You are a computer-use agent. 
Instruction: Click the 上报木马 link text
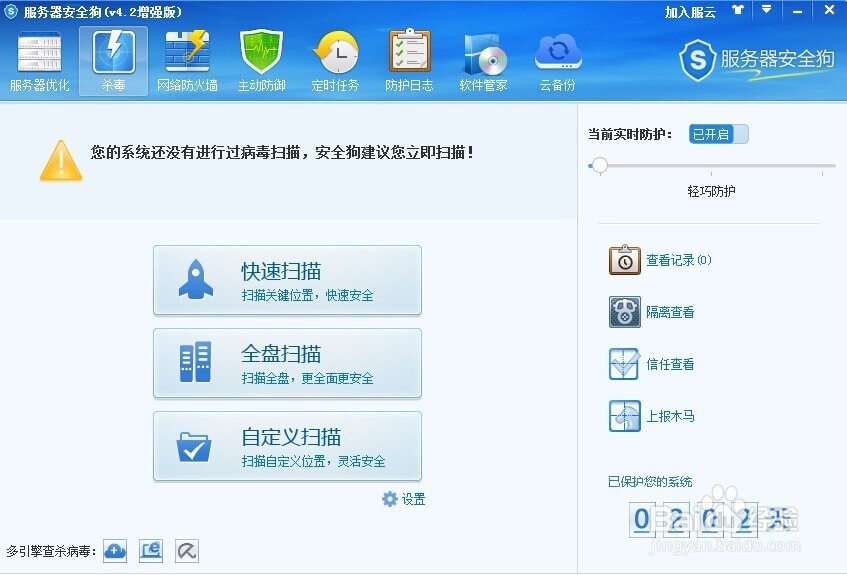click(670, 416)
